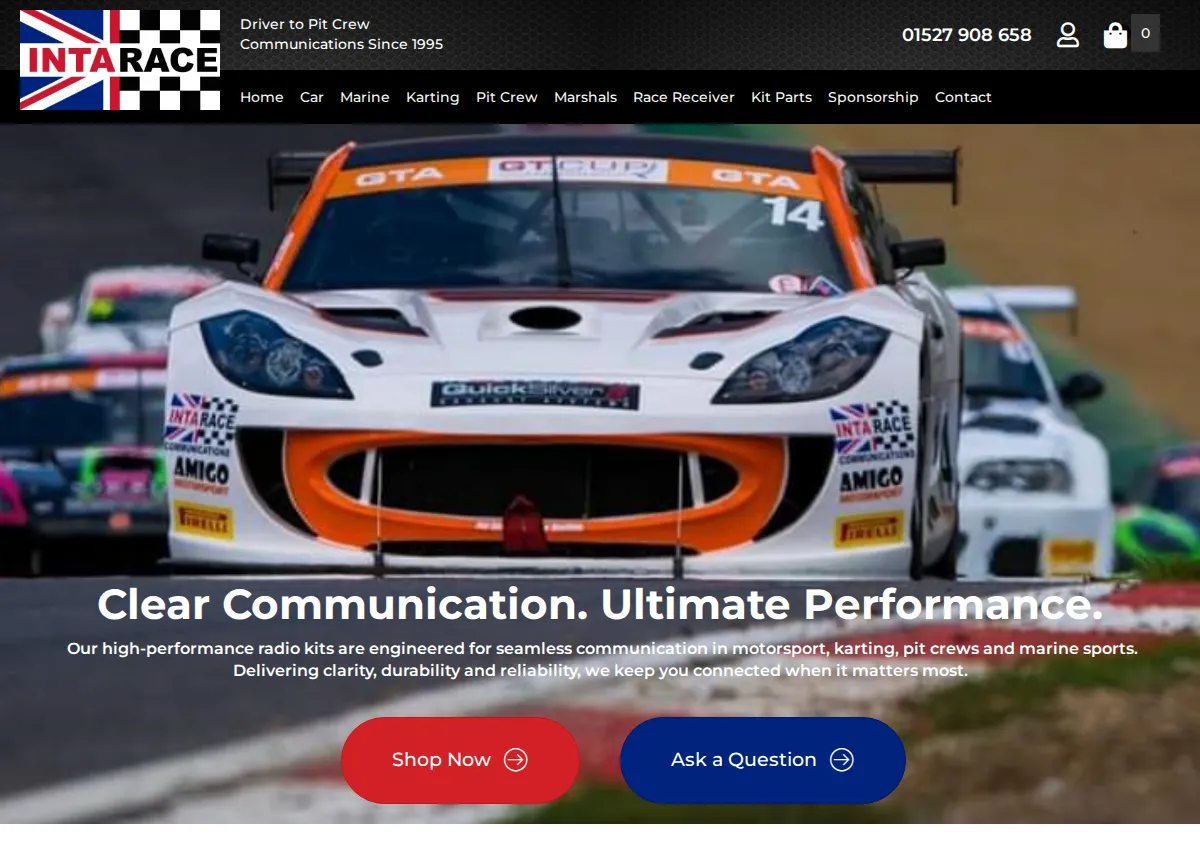
Task: Click the Intarace logo
Action: 120,60
